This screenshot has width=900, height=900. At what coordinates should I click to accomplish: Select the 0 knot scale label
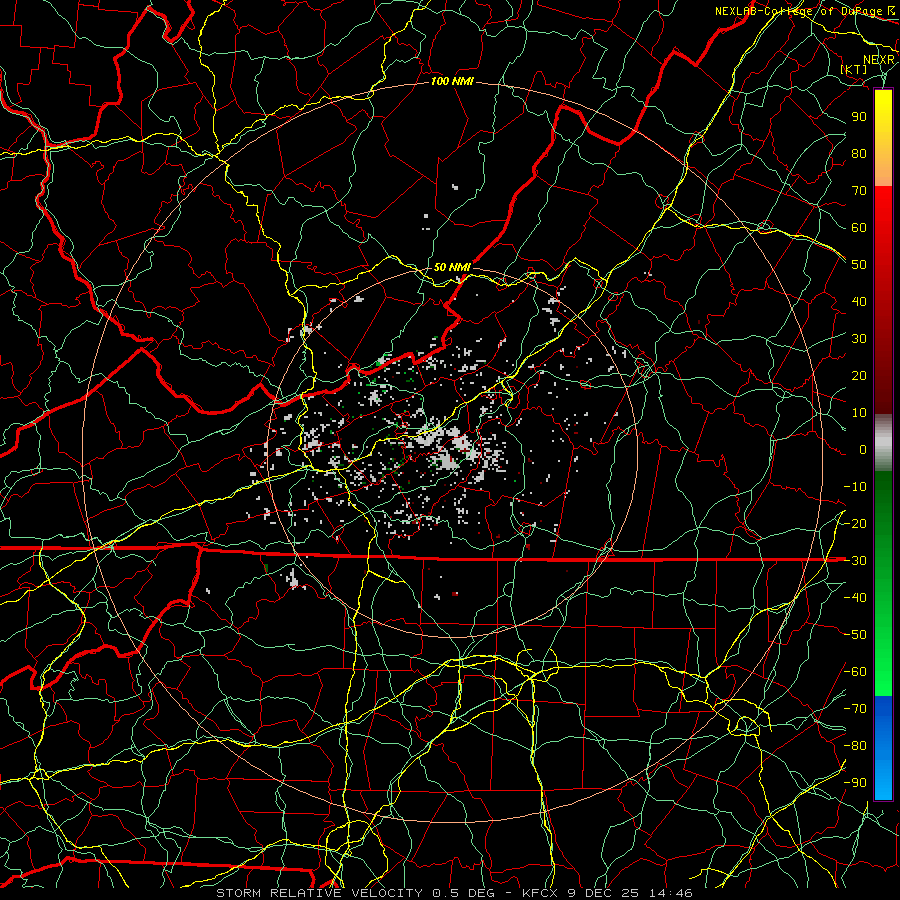863,449
